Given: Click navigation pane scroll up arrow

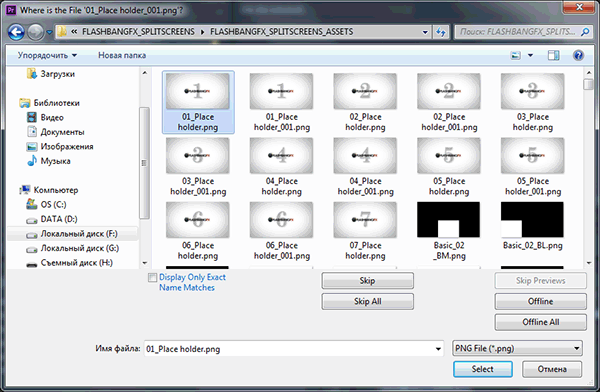Looking at the screenshot, I should (x=145, y=73).
